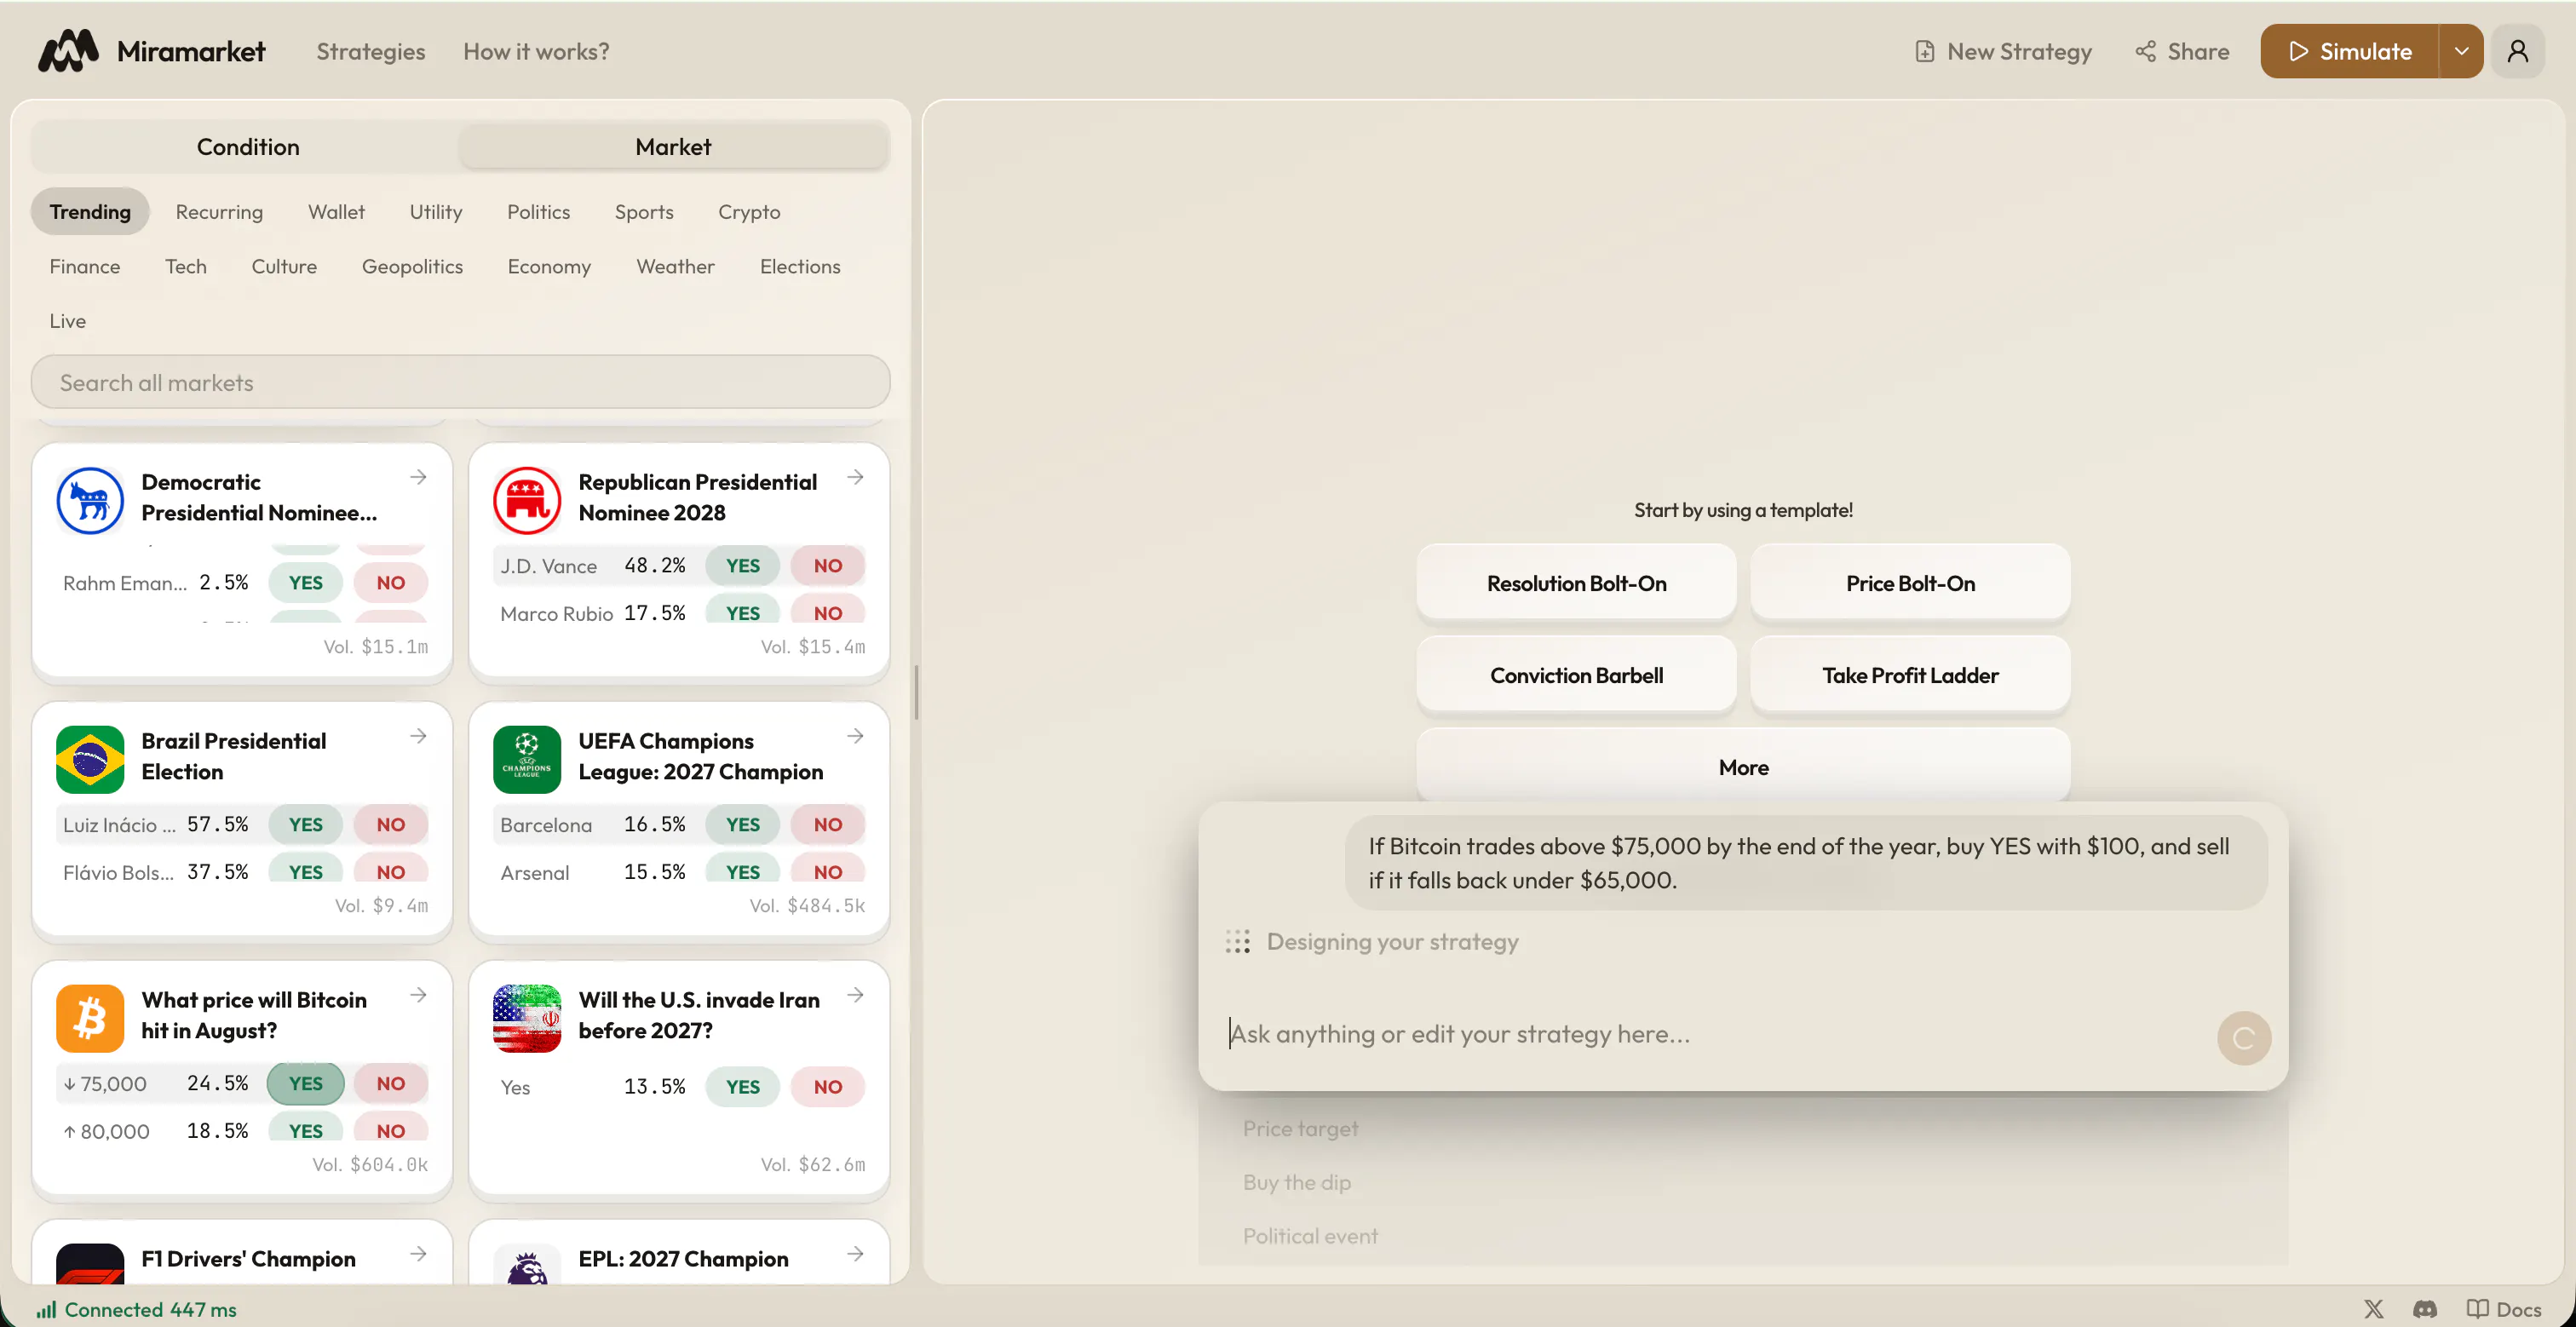Viewport: 2576px width, 1327px height.
Task: Select YES for Rahm Emanuel
Action: pyautogui.click(x=306, y=583)
